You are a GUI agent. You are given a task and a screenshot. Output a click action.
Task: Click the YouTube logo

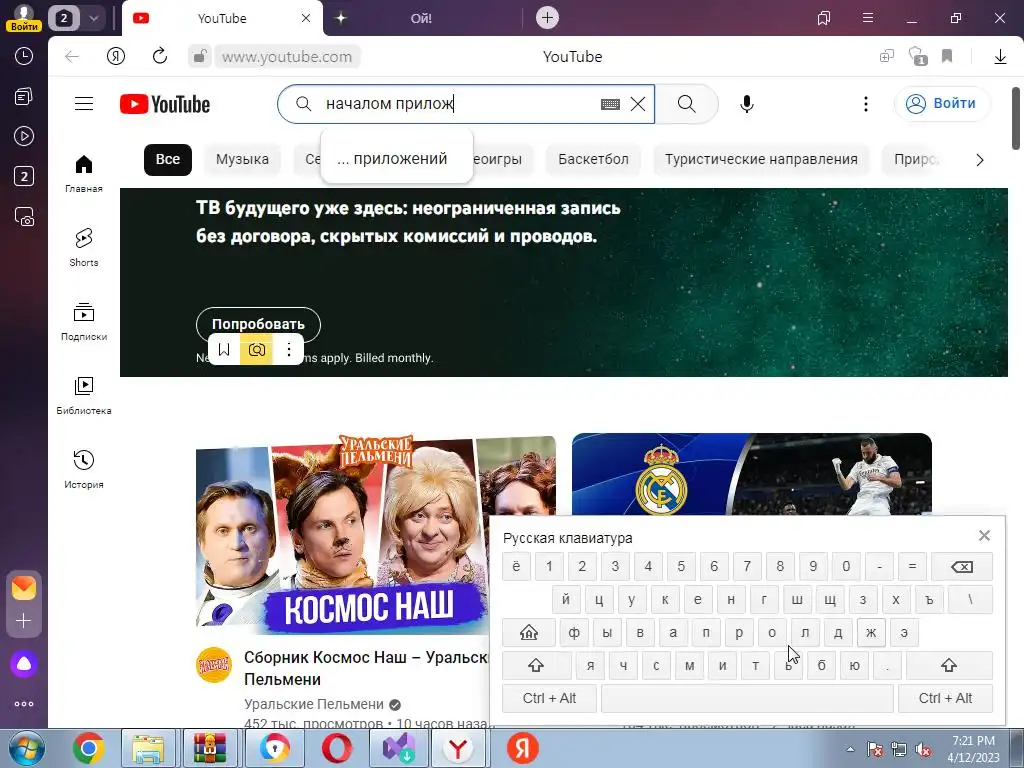[165, 104]
